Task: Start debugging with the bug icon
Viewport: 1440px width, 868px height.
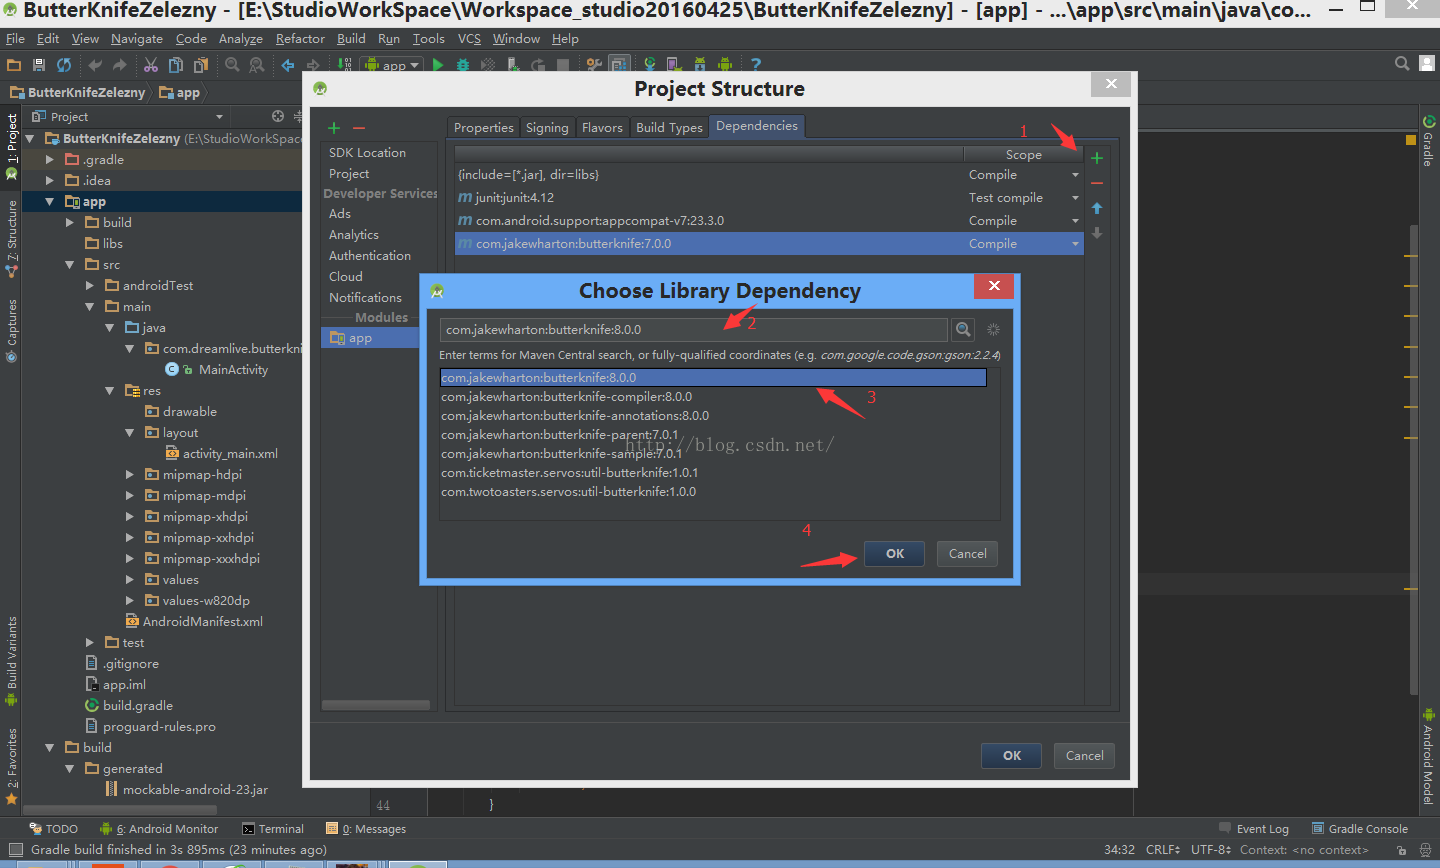Action: coord(463,65)
